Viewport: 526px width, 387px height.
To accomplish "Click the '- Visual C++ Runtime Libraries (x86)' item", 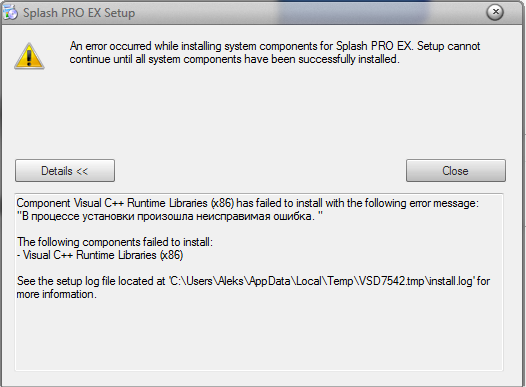I will click(x=100, y=255).
